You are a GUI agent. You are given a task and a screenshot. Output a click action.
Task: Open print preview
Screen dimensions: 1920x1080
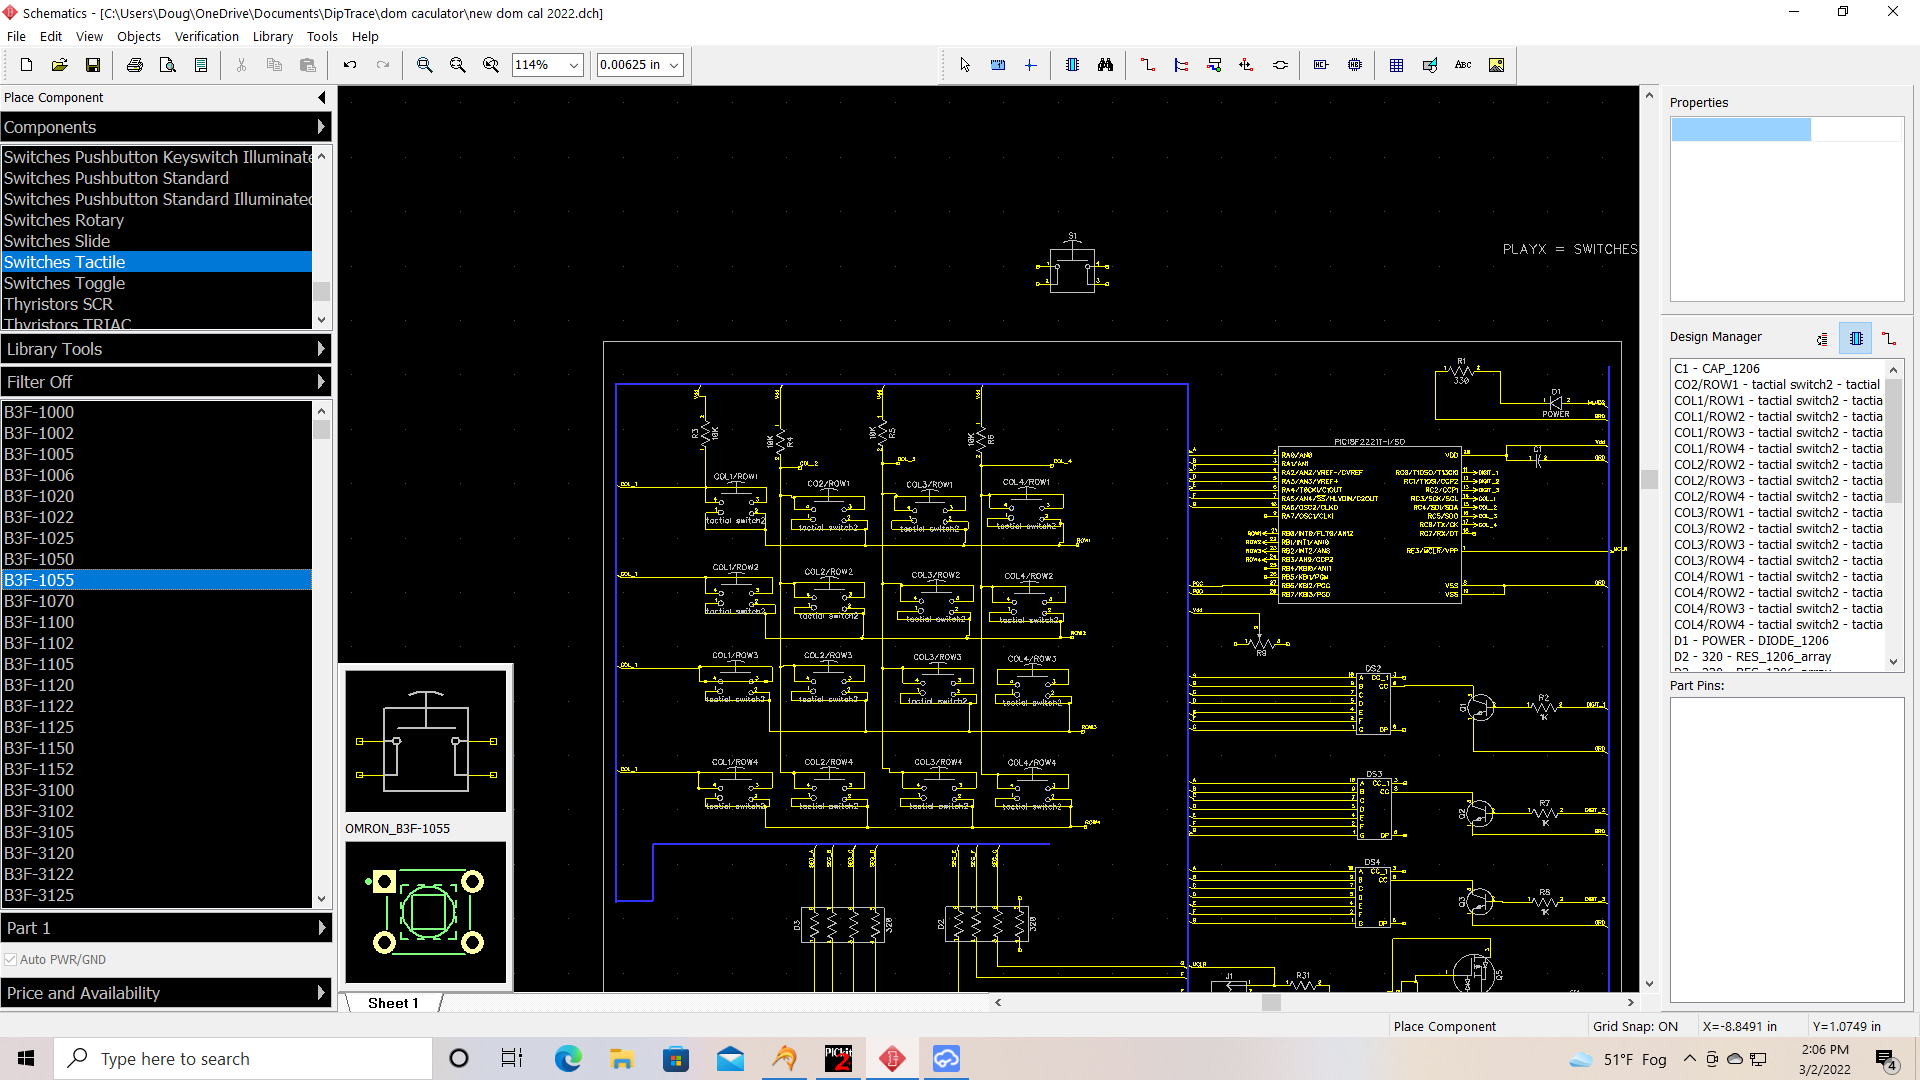coord(168,65)
